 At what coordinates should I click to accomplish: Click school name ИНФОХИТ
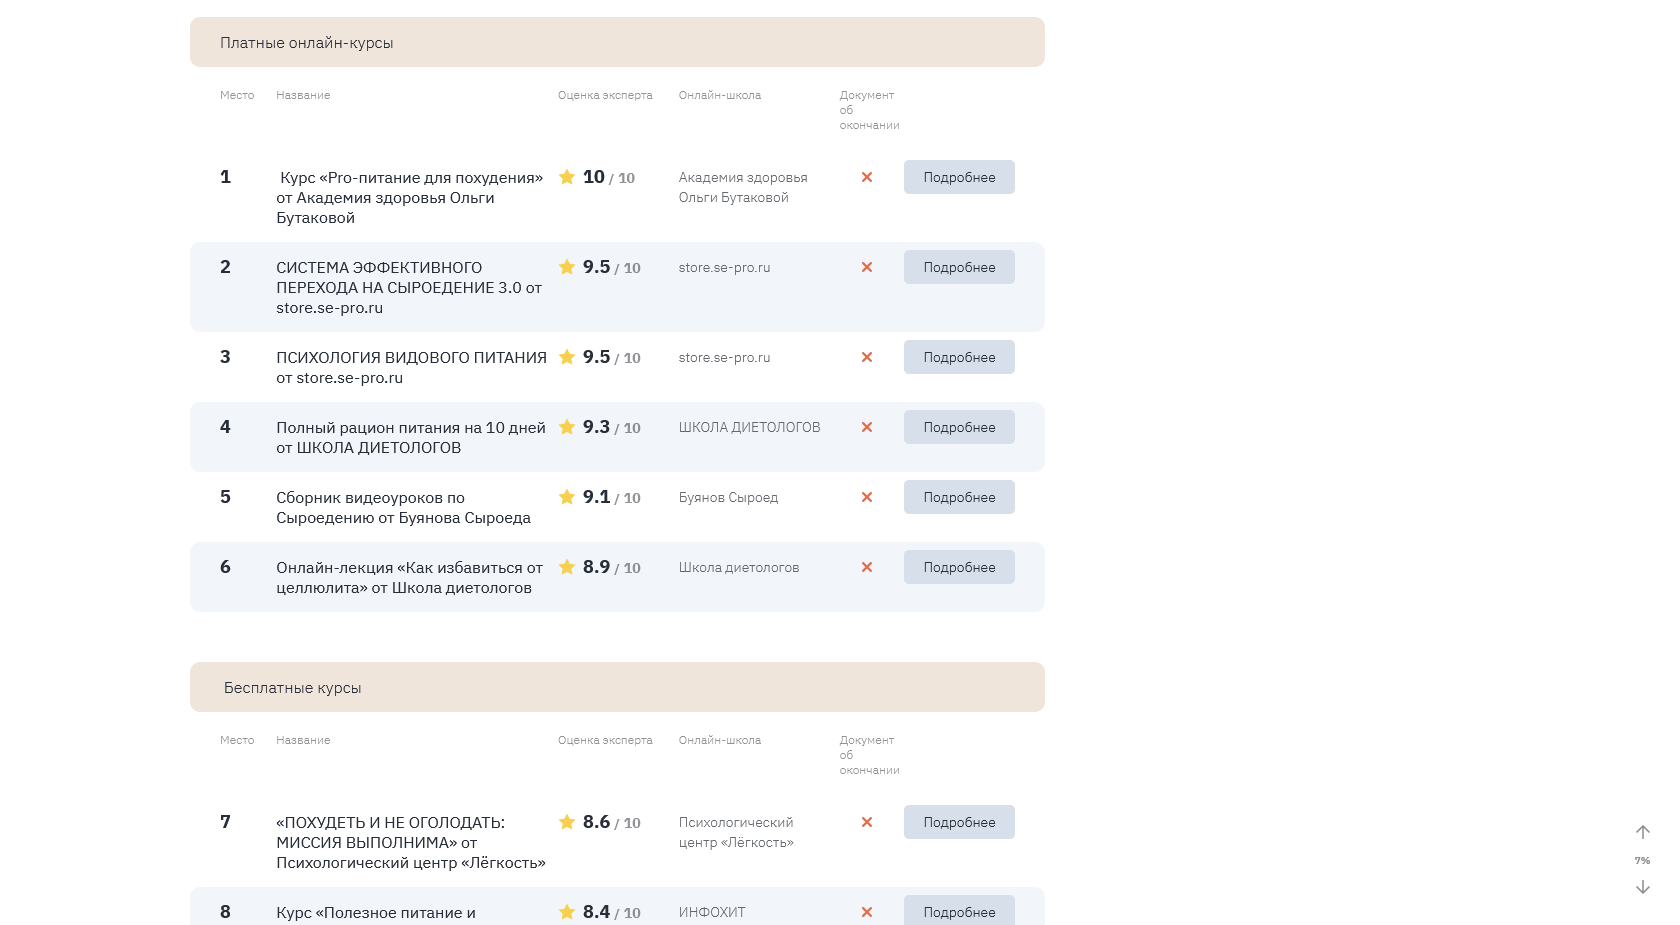coord(712,912)
